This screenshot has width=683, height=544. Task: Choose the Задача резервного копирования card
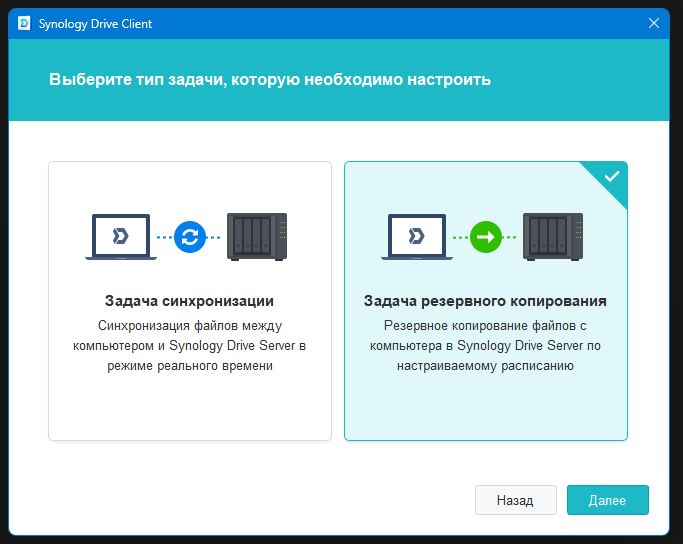tap(486, 301)
